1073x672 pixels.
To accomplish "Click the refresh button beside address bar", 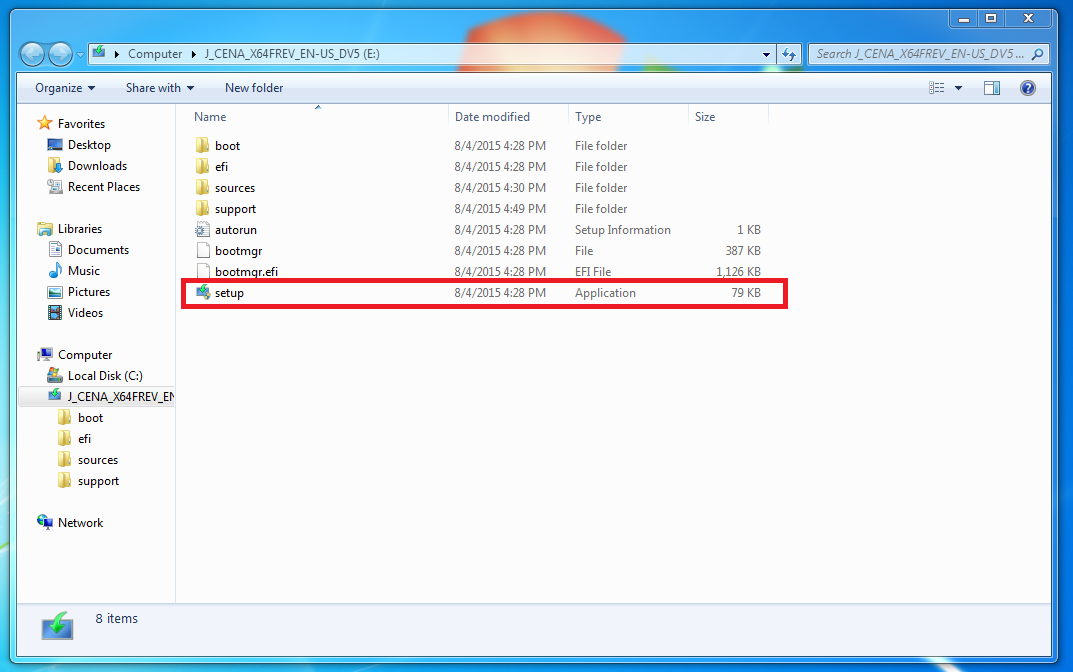I will click(x=790, y=54).
